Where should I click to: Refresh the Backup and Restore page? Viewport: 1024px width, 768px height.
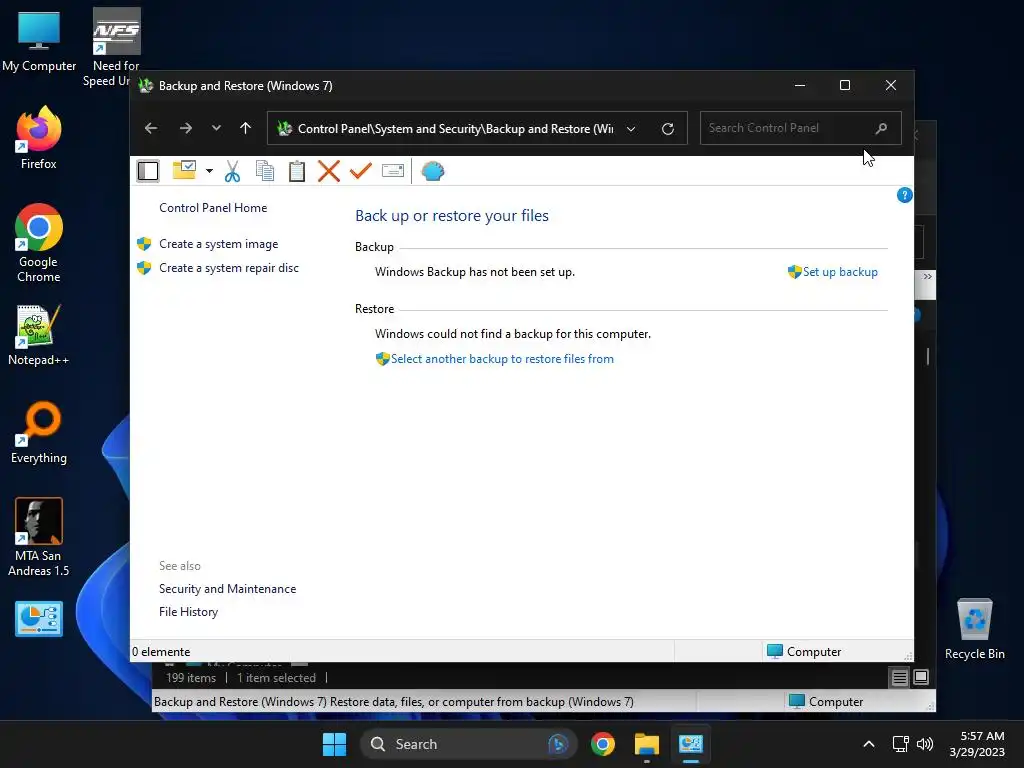pos(667,129)
